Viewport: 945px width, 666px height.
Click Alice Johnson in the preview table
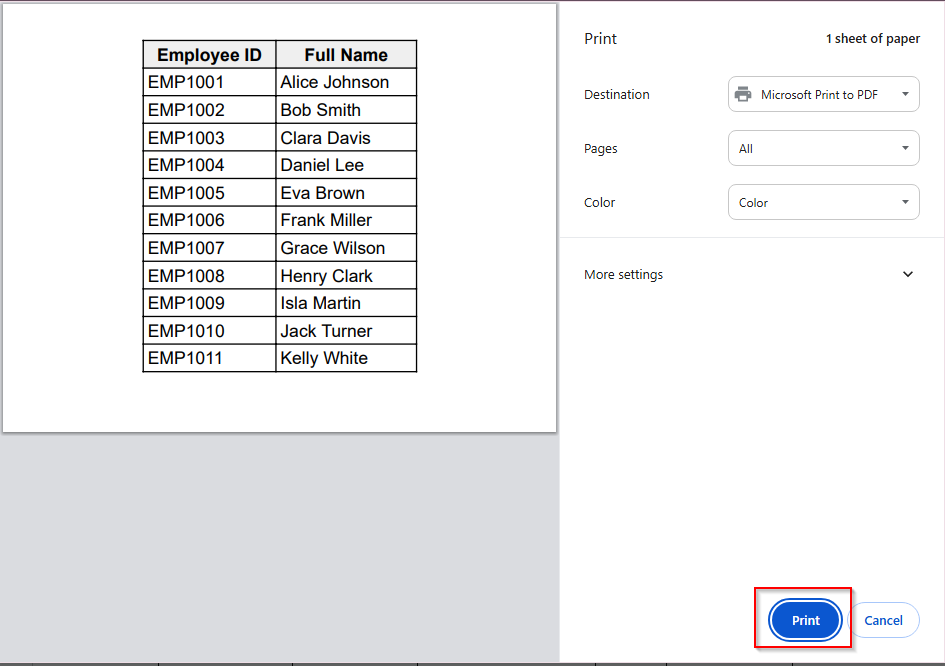pos(334,82)
